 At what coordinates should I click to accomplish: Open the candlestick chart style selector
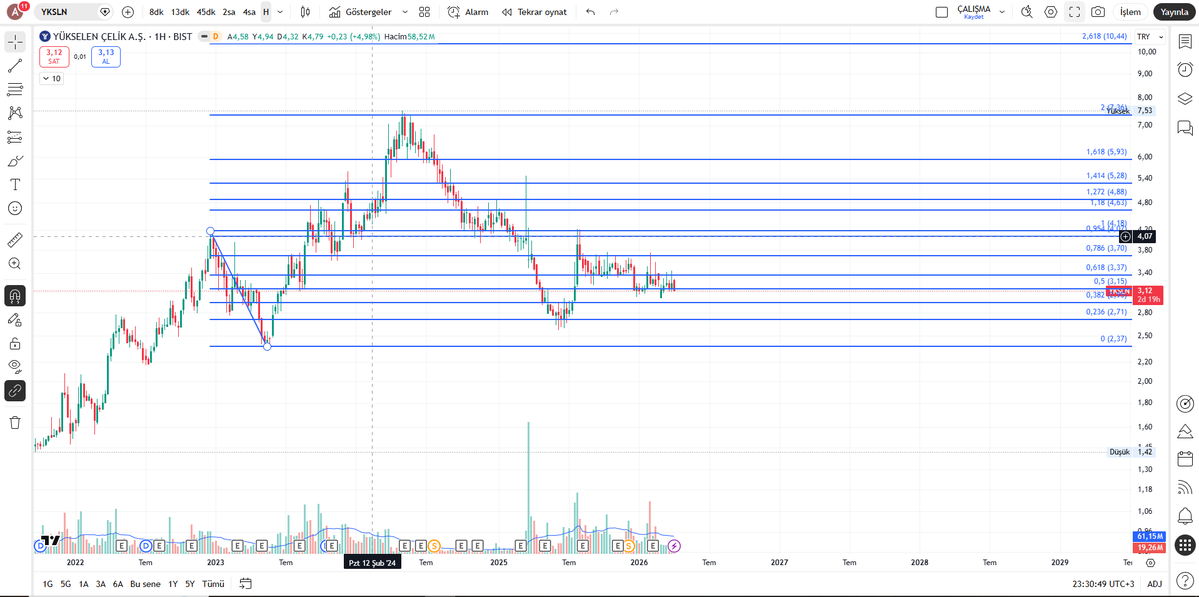coord(305,12)
